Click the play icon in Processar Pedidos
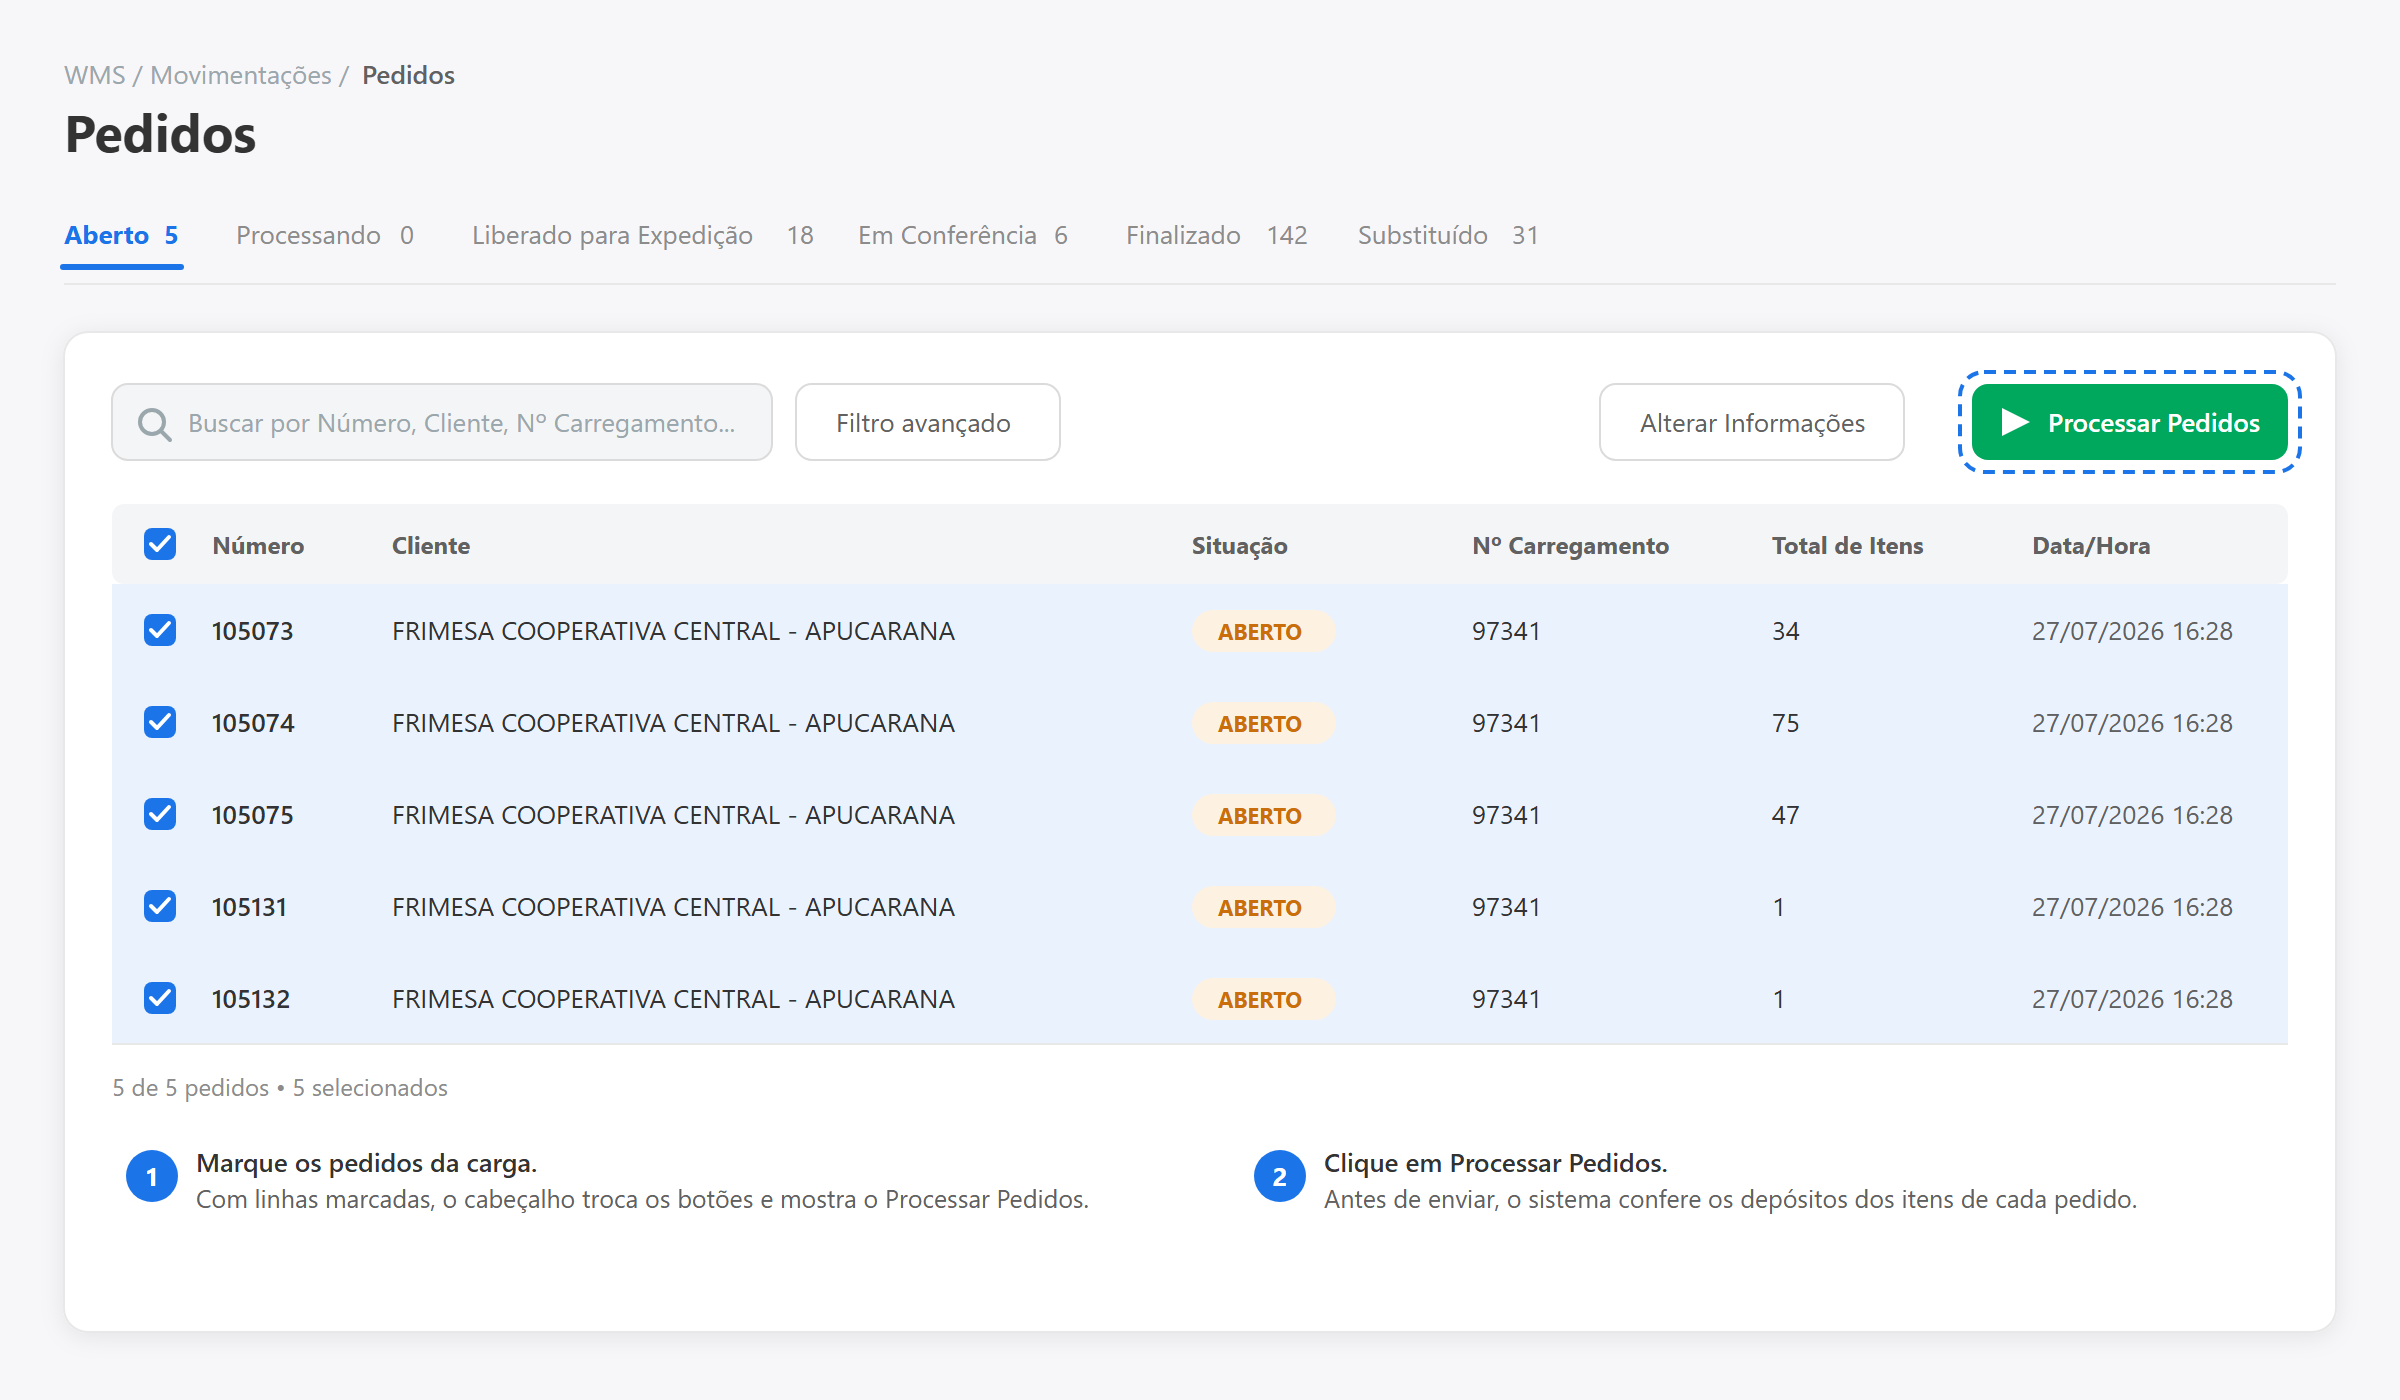The height and width of the screenshot is (1400, 2400). (x=2015, y=423)
